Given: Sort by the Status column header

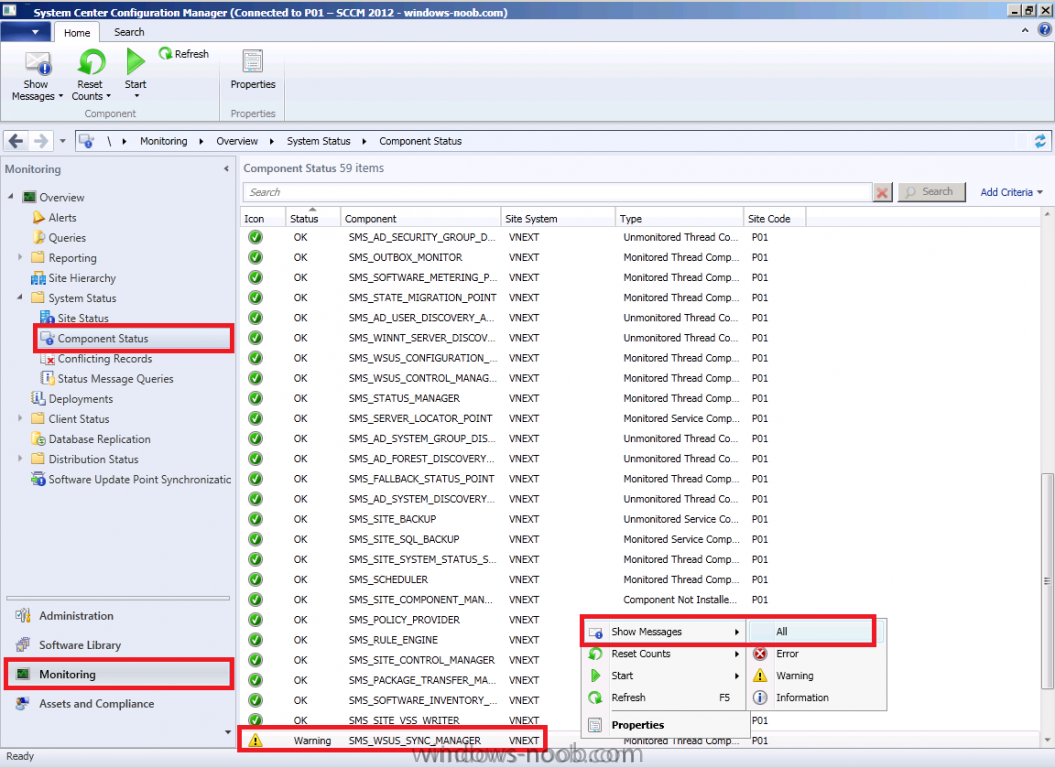Looking at the screenshot, I should coord(313,219).
